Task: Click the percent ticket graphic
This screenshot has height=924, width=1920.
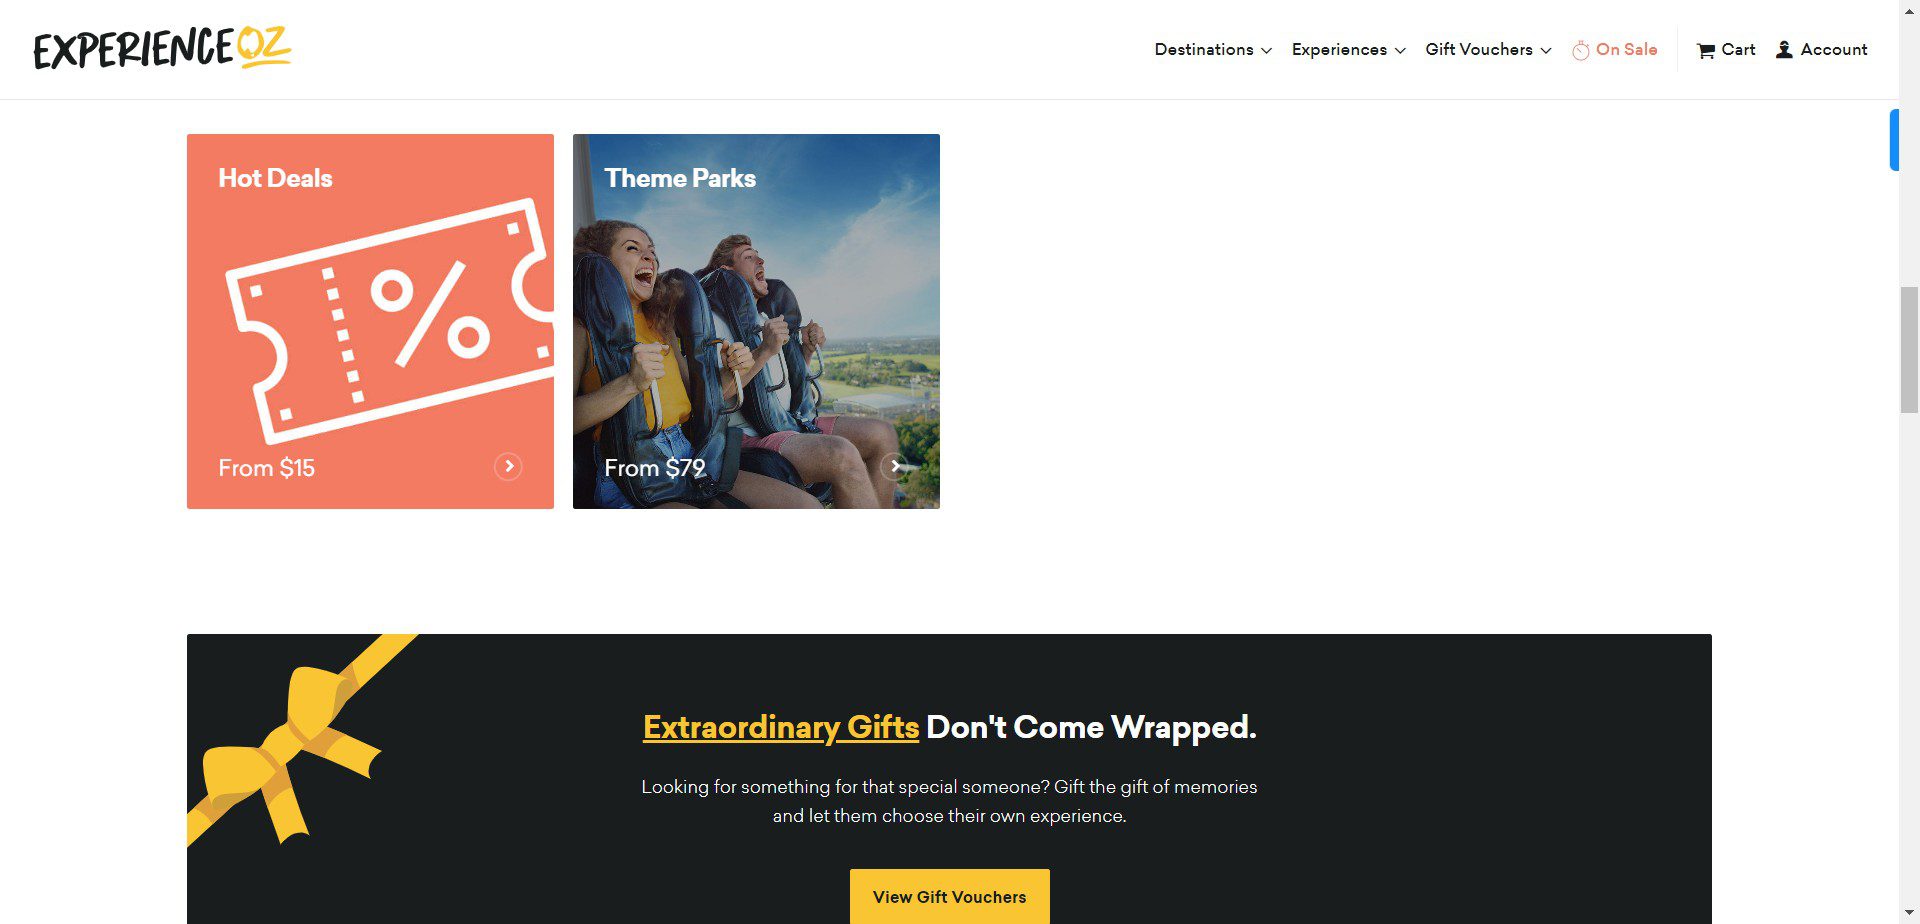Action: [390, 320]
